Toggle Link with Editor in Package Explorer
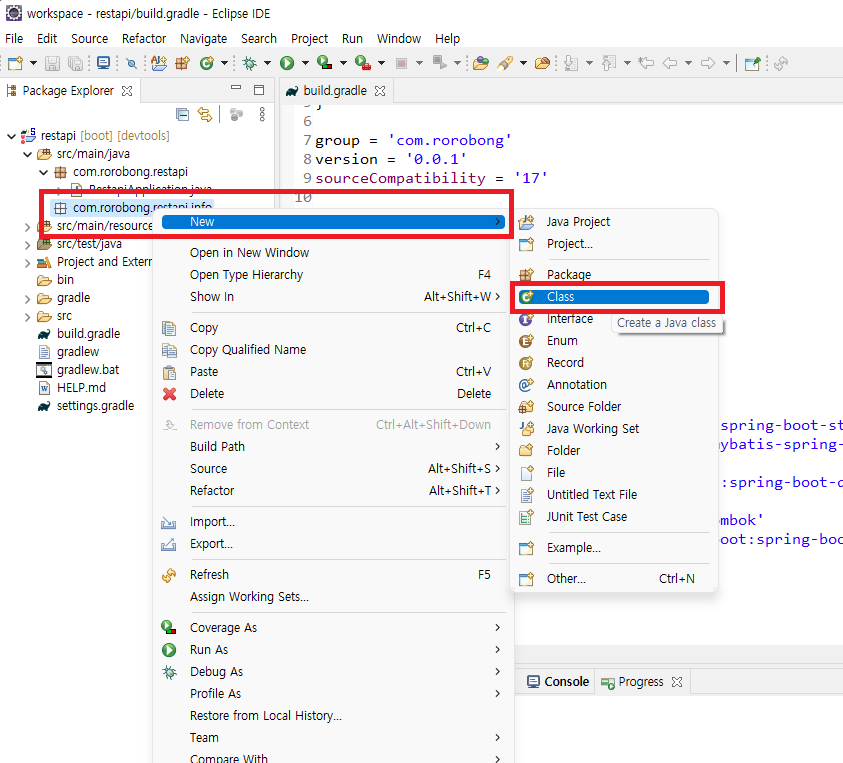This screenshot has width=843, height=763. (x=205, y=115)
